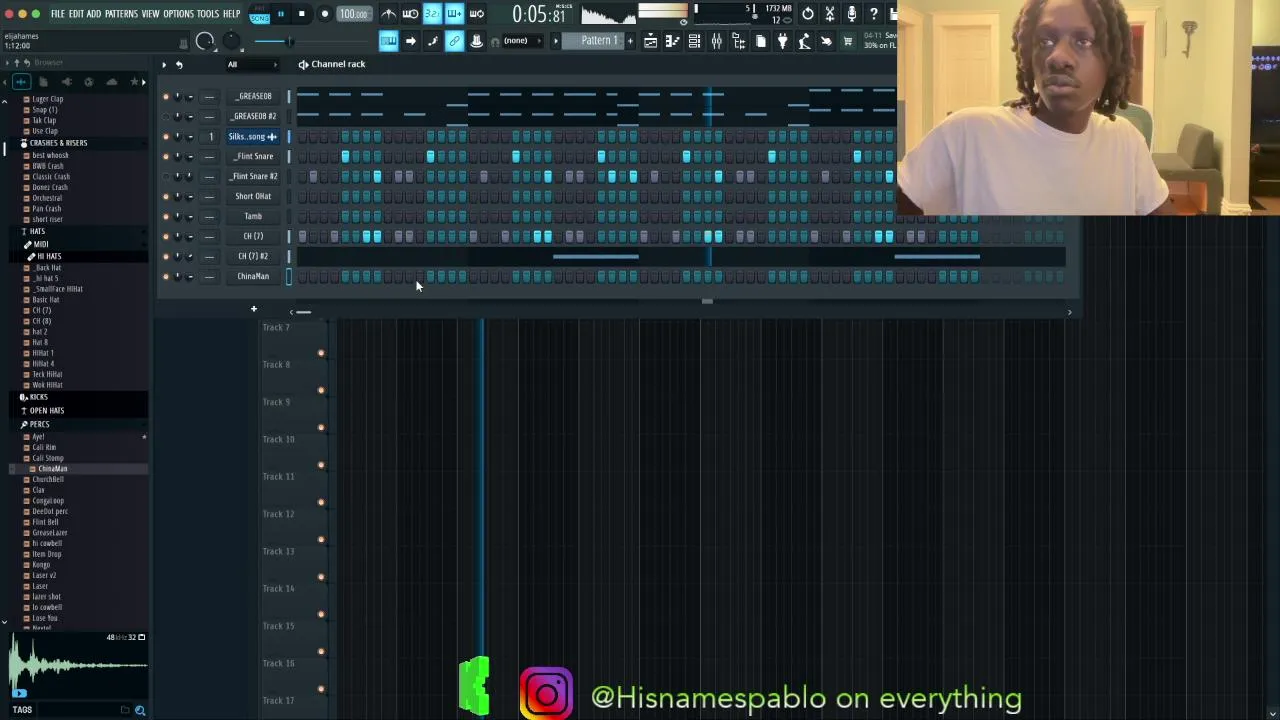Select the _GREASE08 channel button
Image resolution: width=1280 pixels, height=720 pixels.
coord(253,96)
